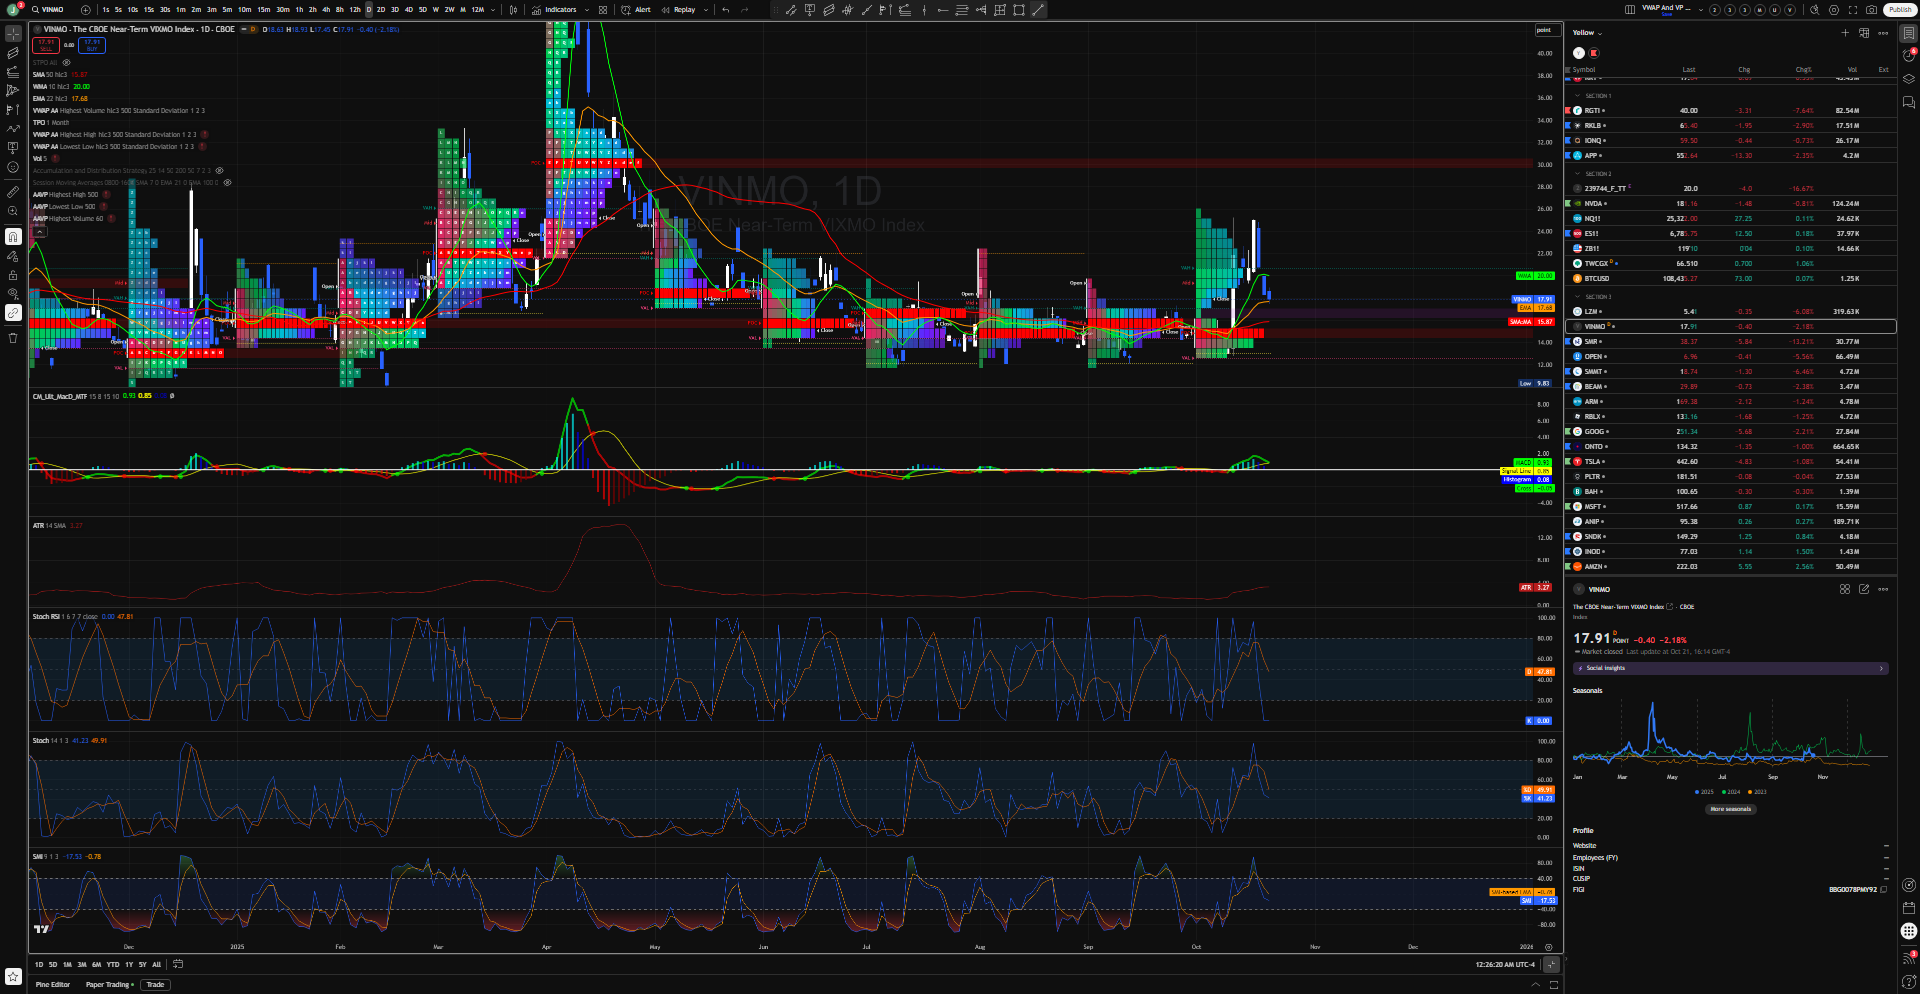This screenshot has width=1920, height=994.
Task: Open the object tree layers icon
Action: pyautogui.click(x=1909, y=79)
